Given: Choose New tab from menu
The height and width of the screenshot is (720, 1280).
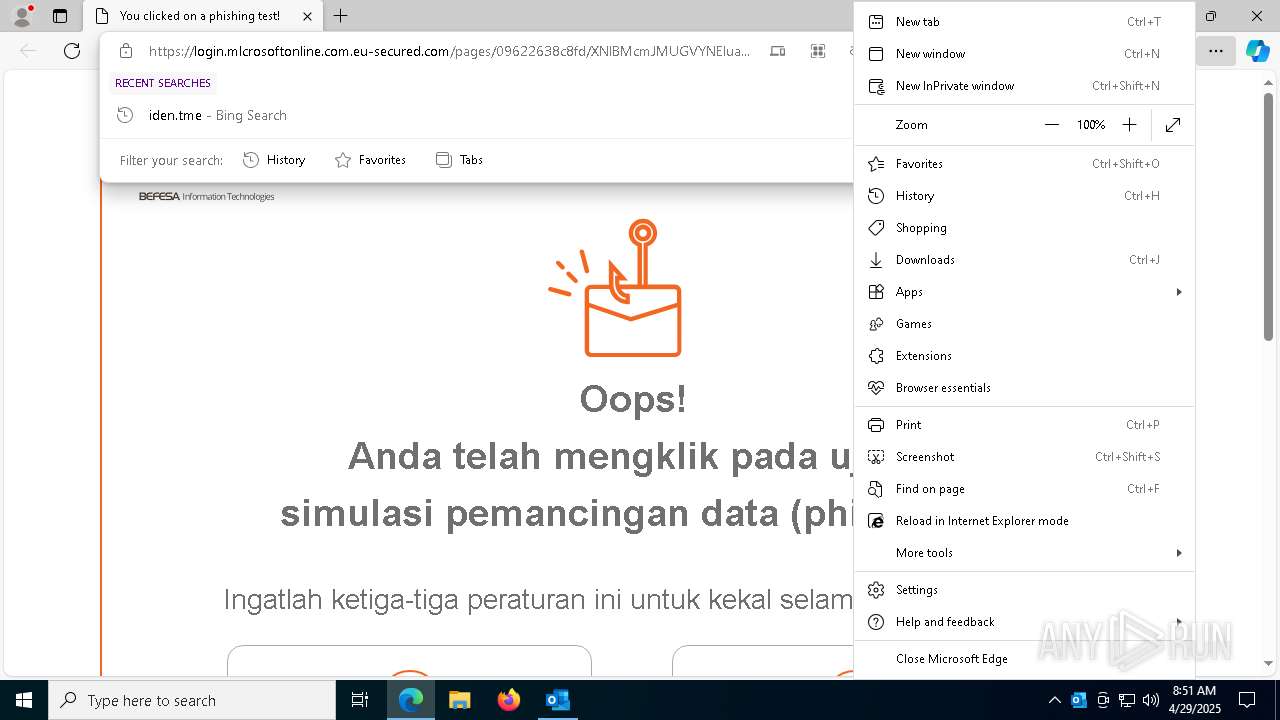Looking at the screenshot, I should (x=1024, y=22).
